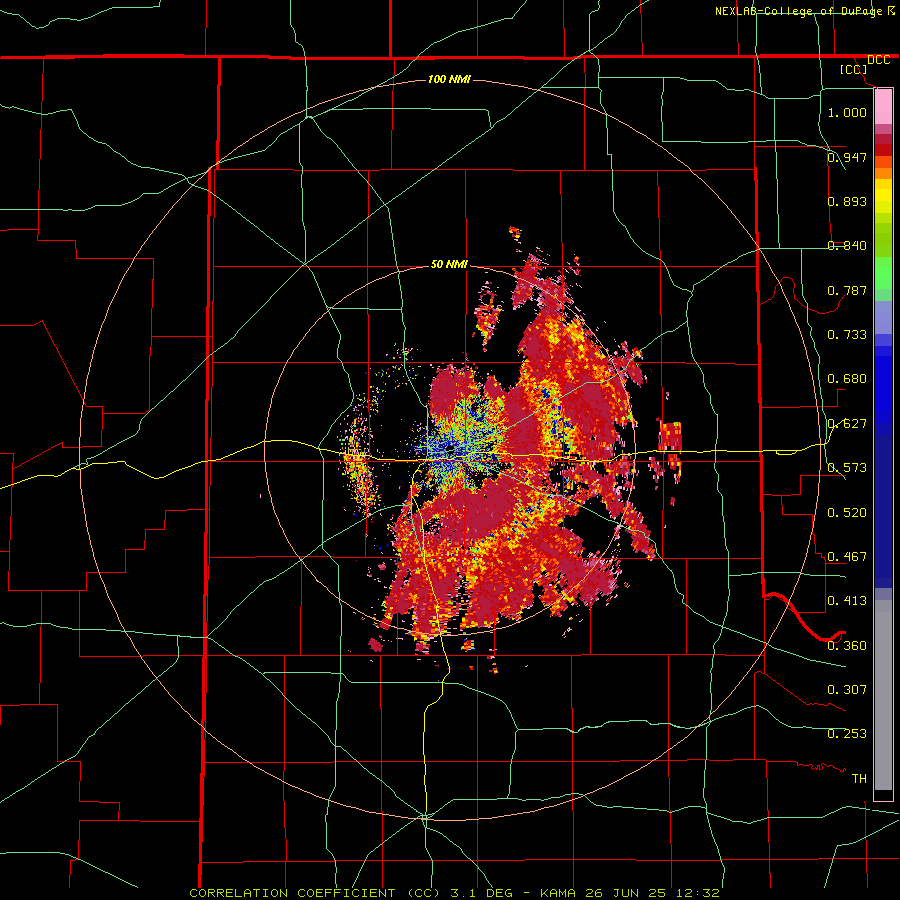
Task: Click the 50 NMI range ring label
Action: [449, 264]
